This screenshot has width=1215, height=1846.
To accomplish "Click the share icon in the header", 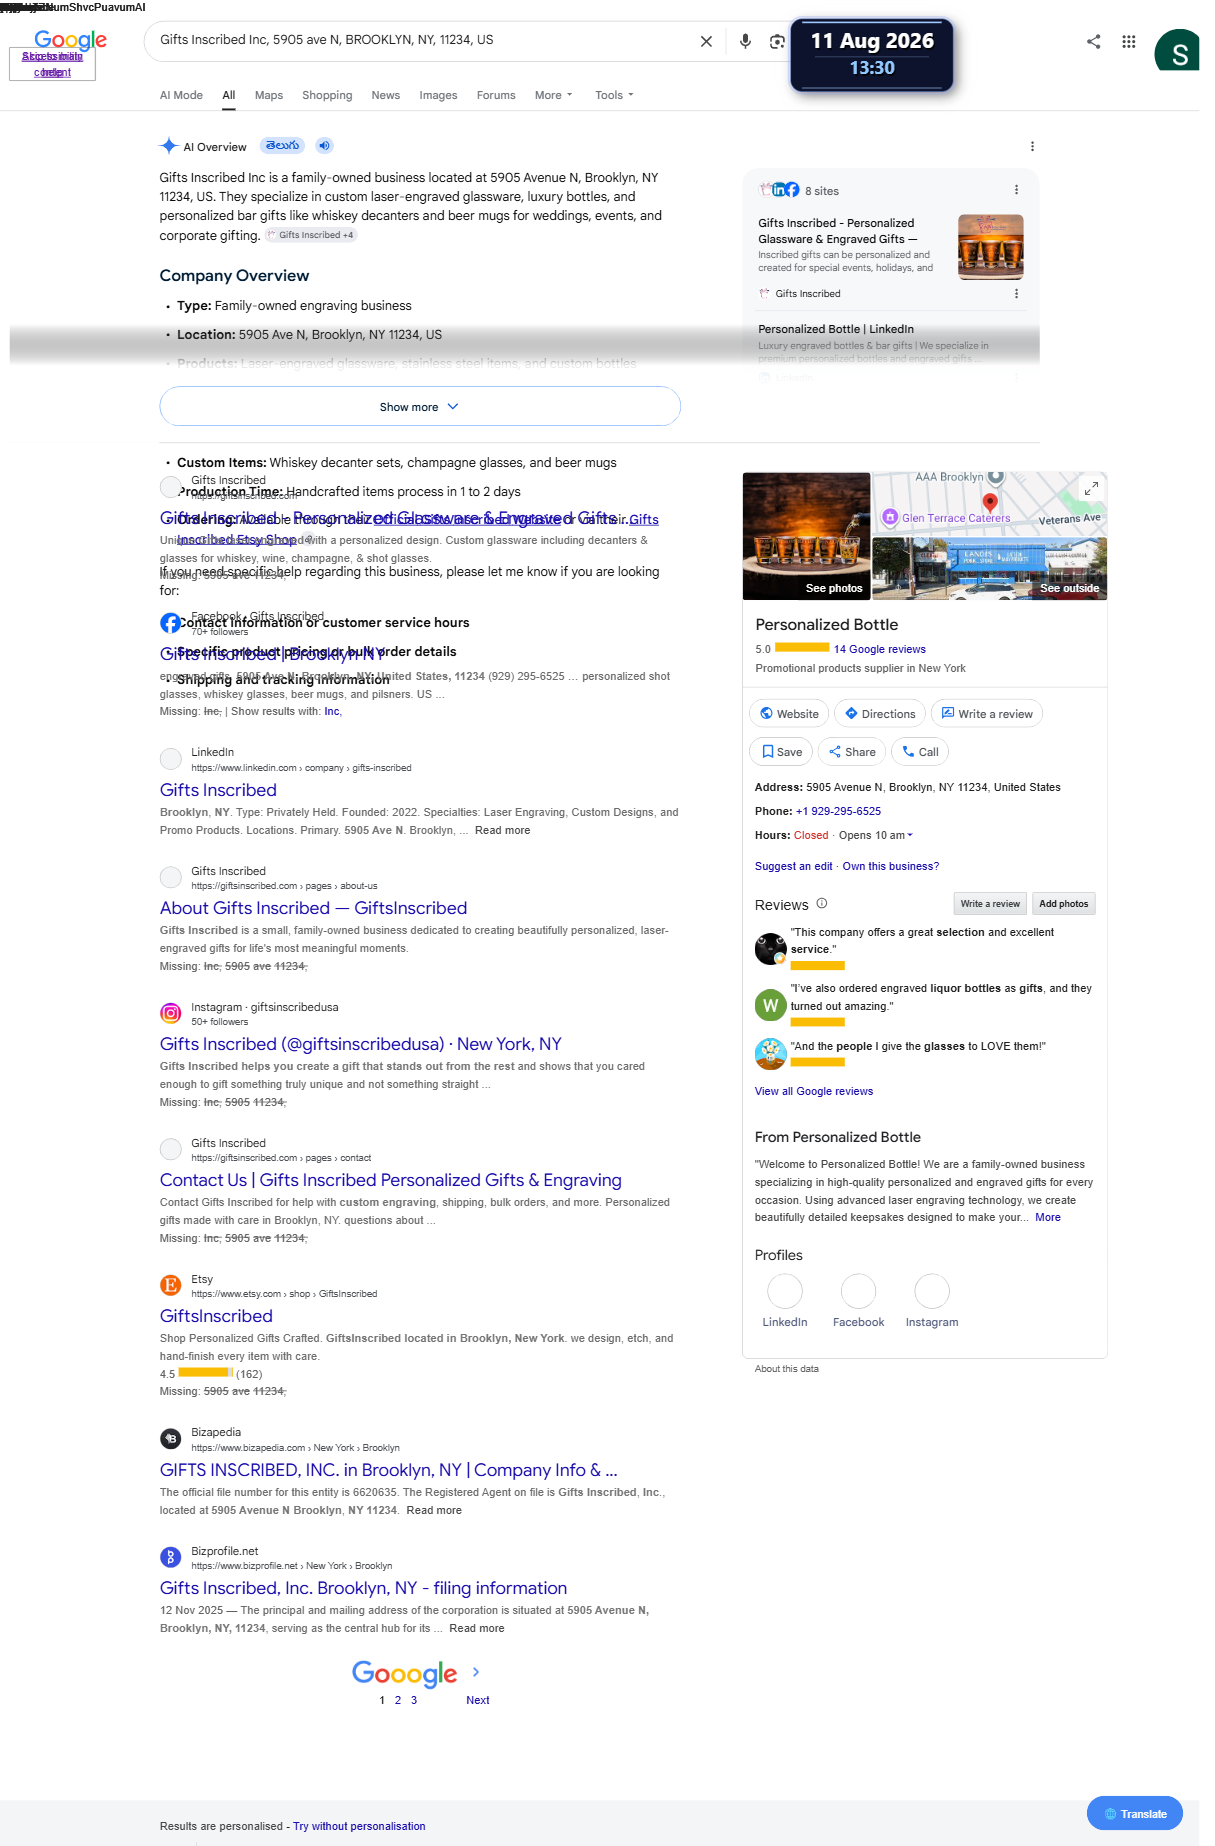I will 1093,41.
